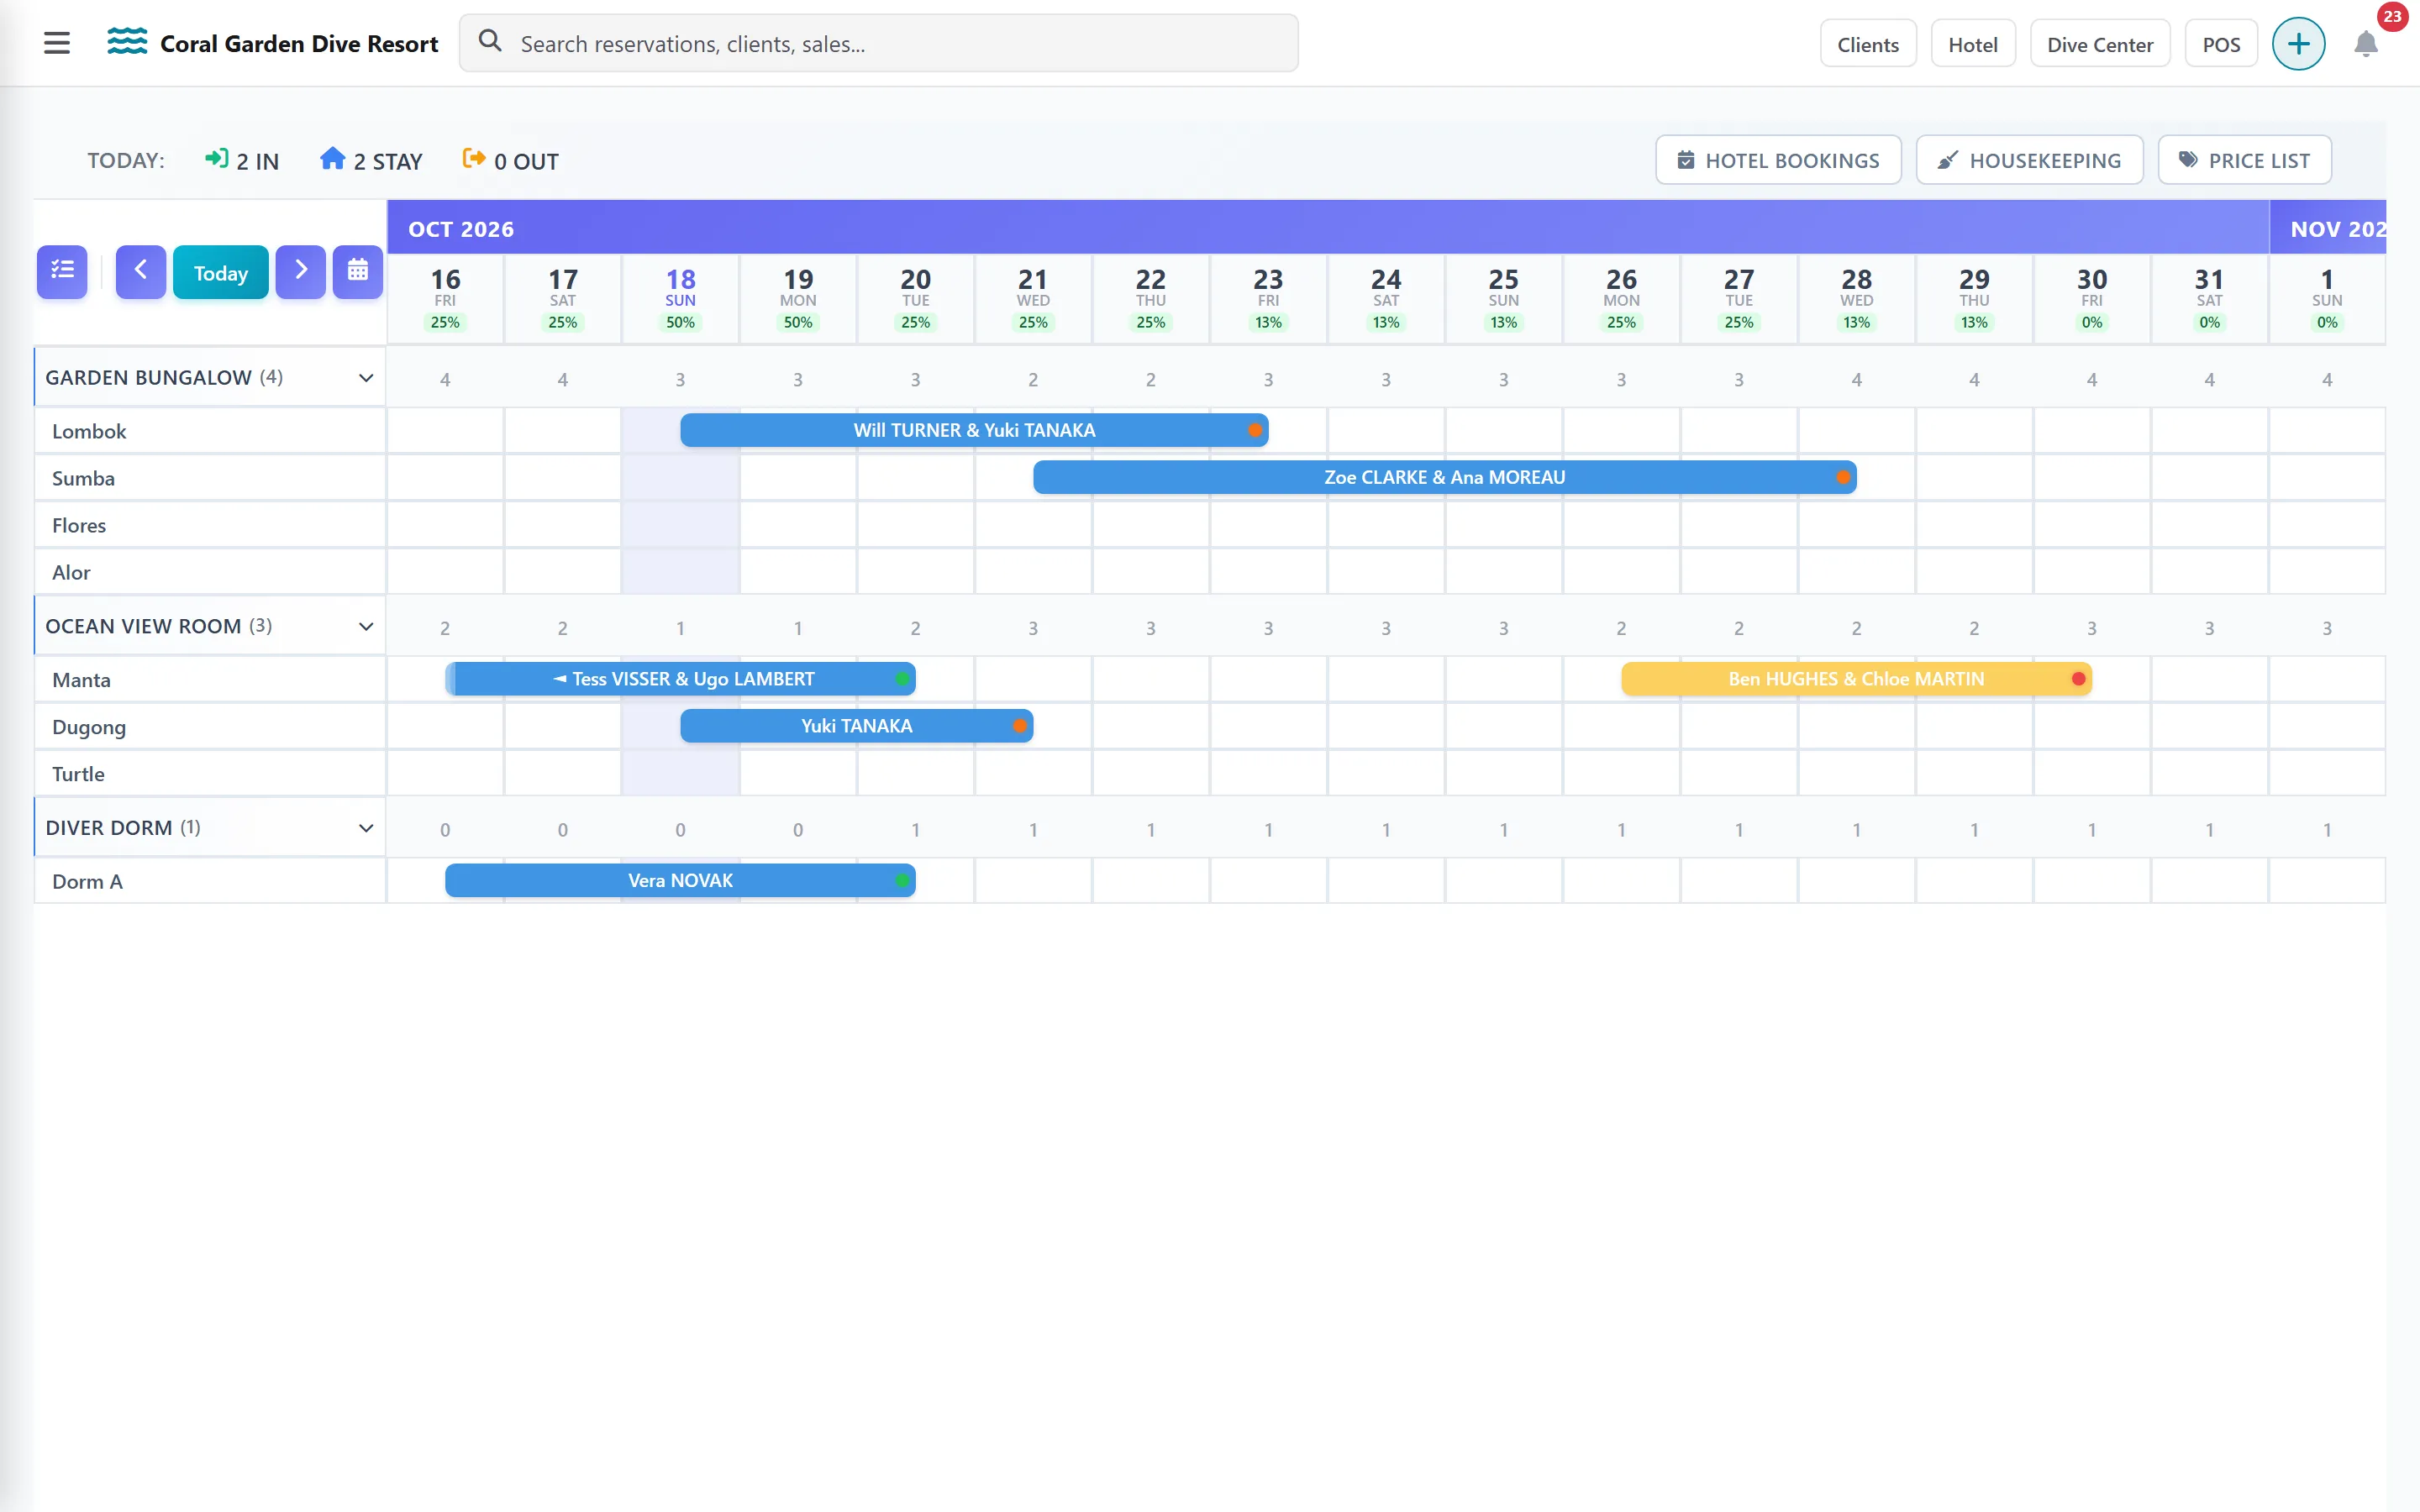2420x1512 pixels.
Task: Open Vera NOVAK Dorm A booking
Action: 680,881
